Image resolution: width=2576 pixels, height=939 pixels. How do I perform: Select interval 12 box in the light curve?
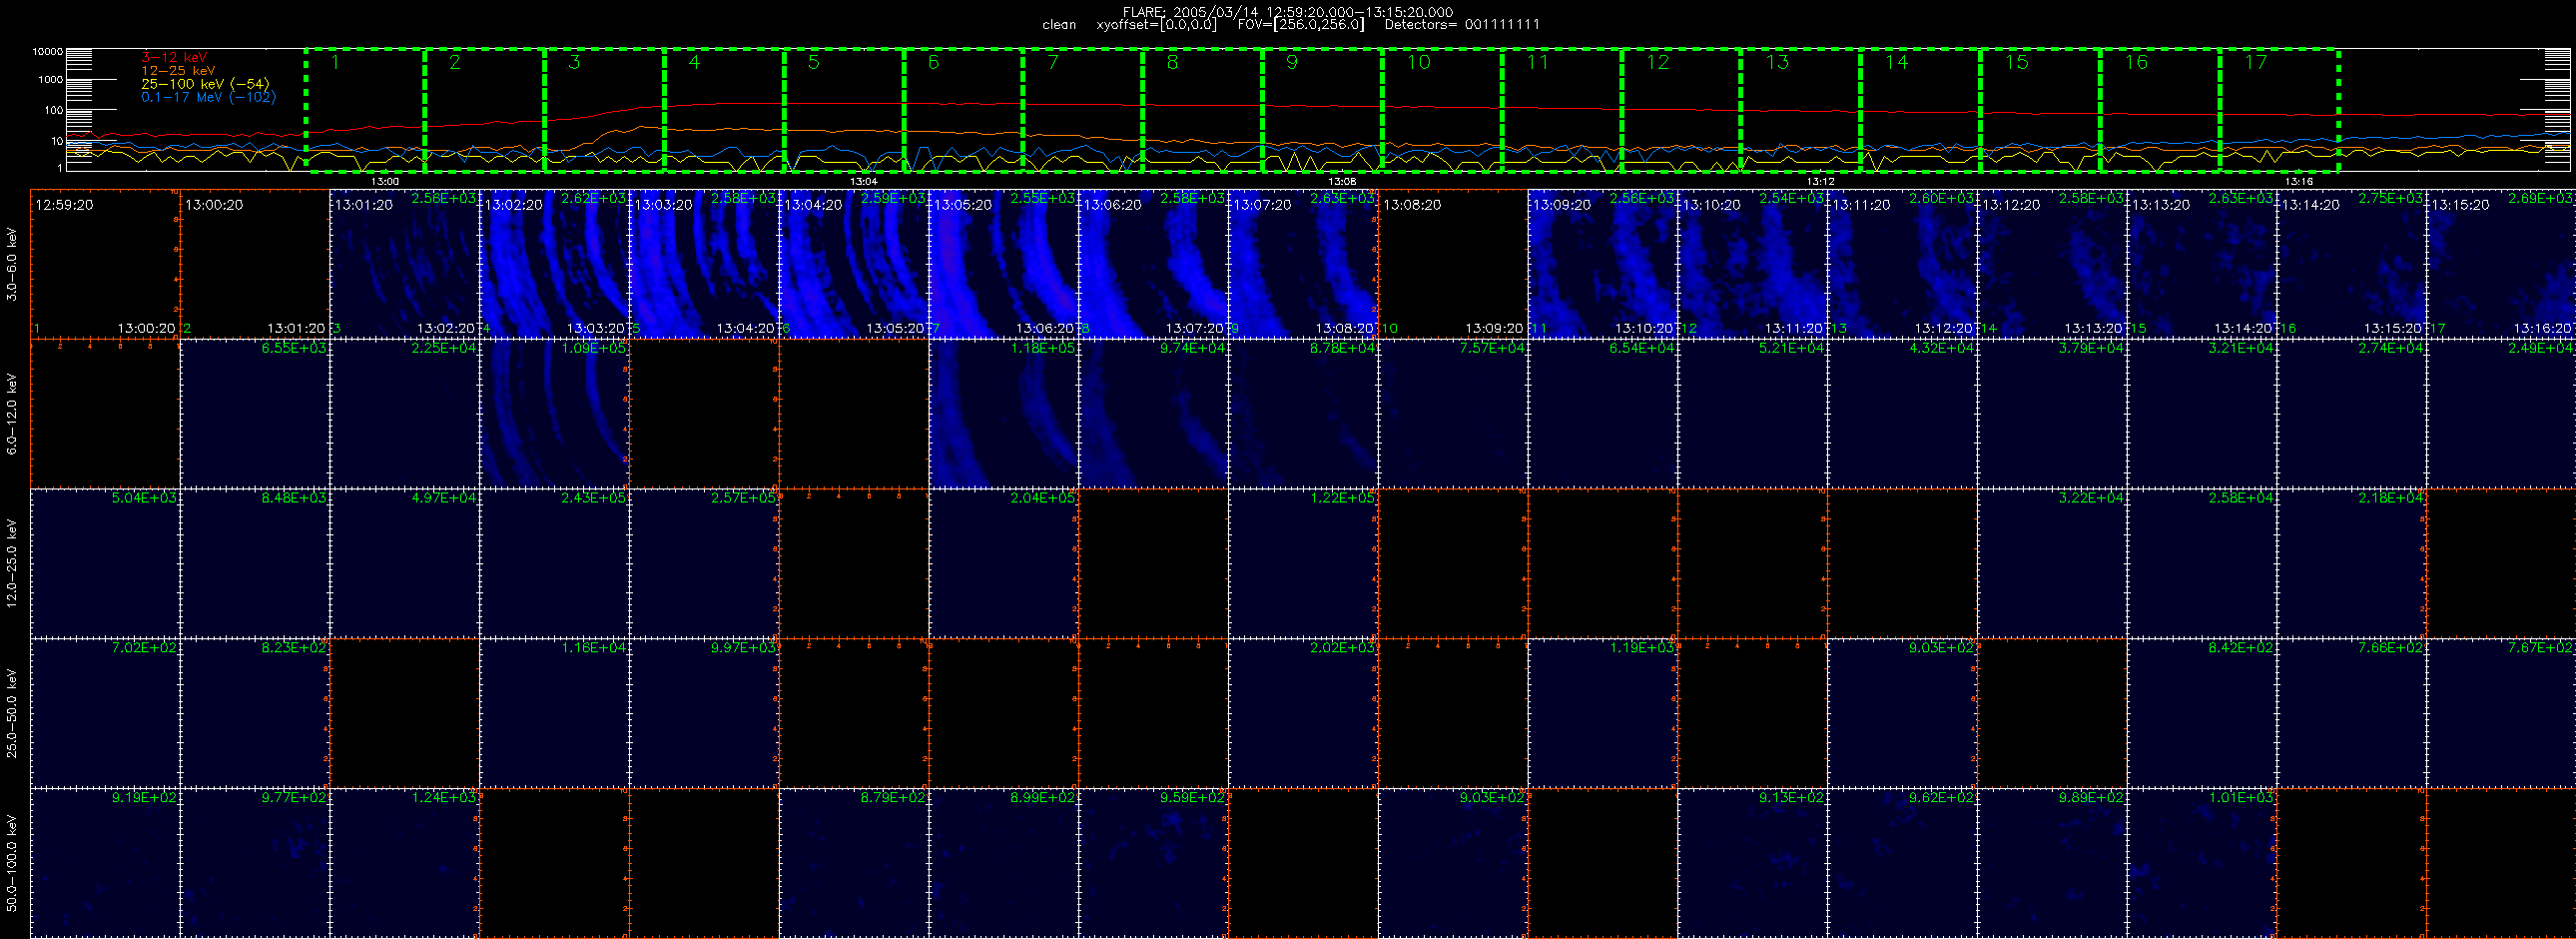coord(1680,110)
